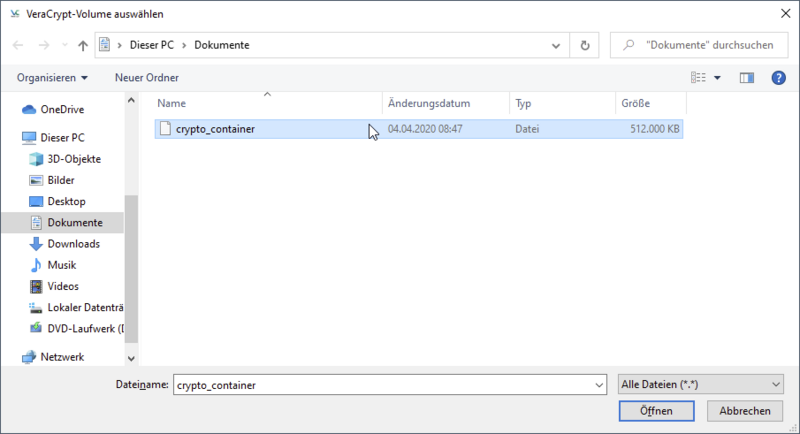Select Netzwerk in the navigation tree
Viewport: 800px width, 434px height.
click(x=62, y=357)
